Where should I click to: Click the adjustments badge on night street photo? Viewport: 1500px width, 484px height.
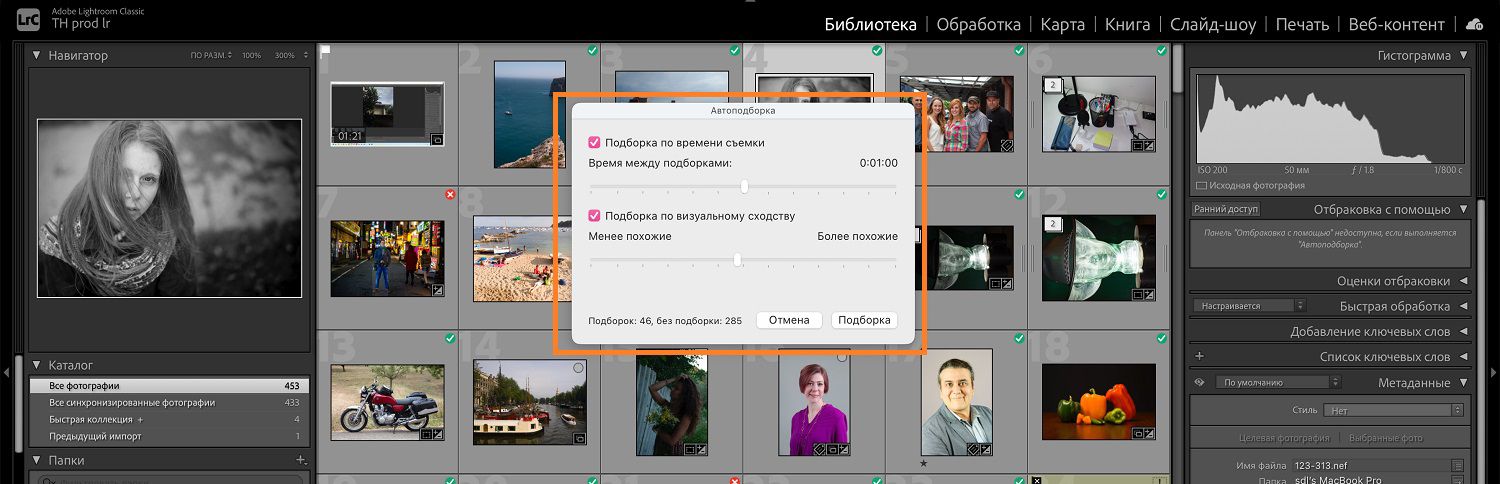tap(437, 290)
